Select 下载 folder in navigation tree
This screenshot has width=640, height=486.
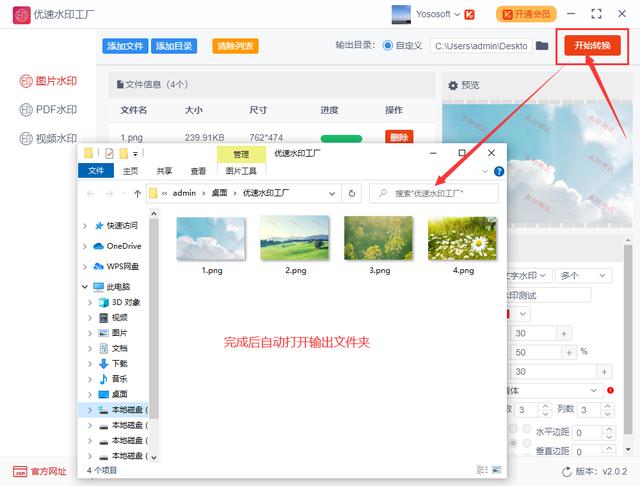[x=113, y=364]
